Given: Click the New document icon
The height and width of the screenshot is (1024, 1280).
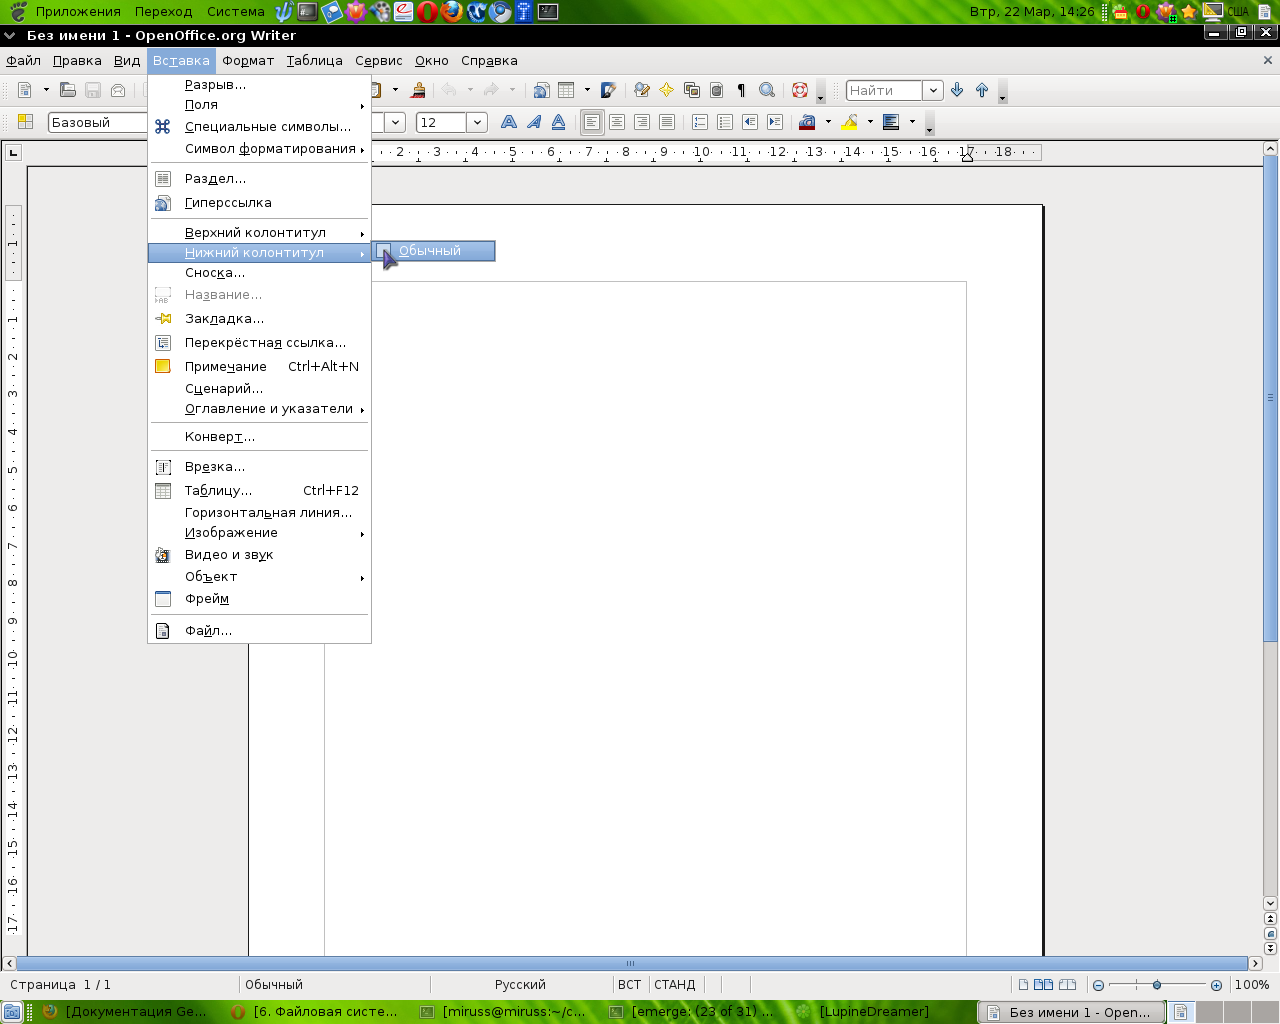Looking at the screenshot, I should [25, 90].
